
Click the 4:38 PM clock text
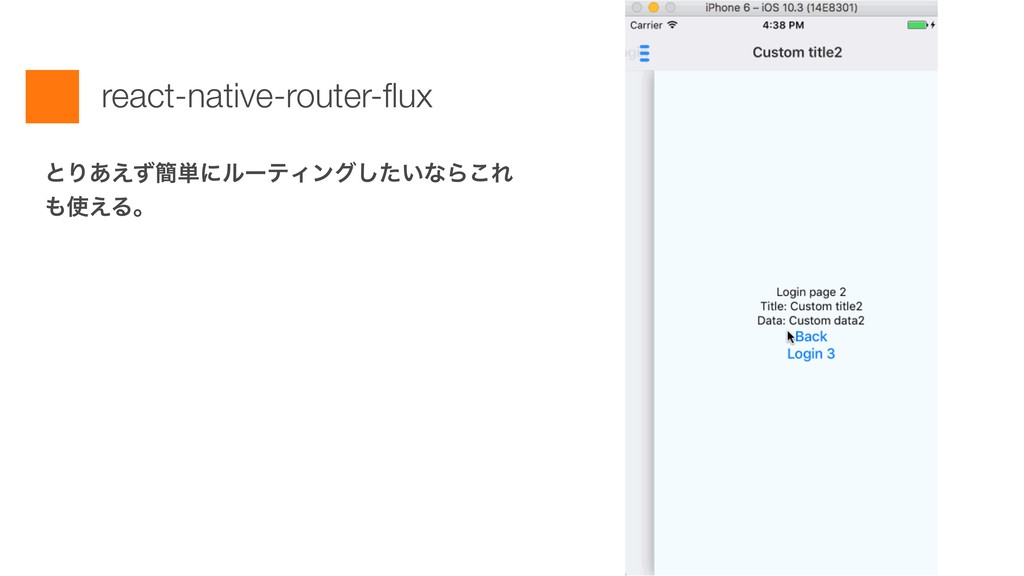783,25
